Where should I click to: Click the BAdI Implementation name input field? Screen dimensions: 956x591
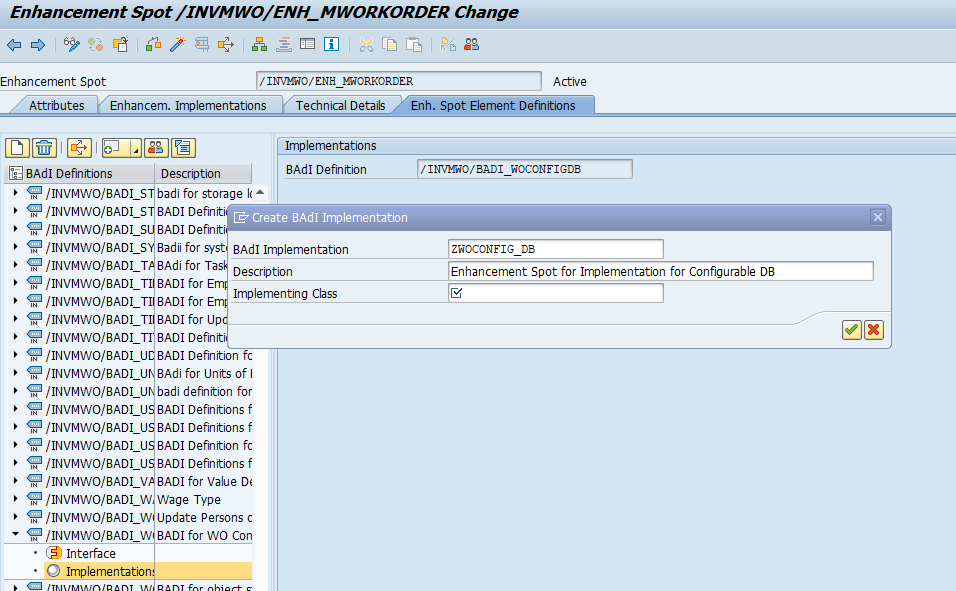(555, 249)
